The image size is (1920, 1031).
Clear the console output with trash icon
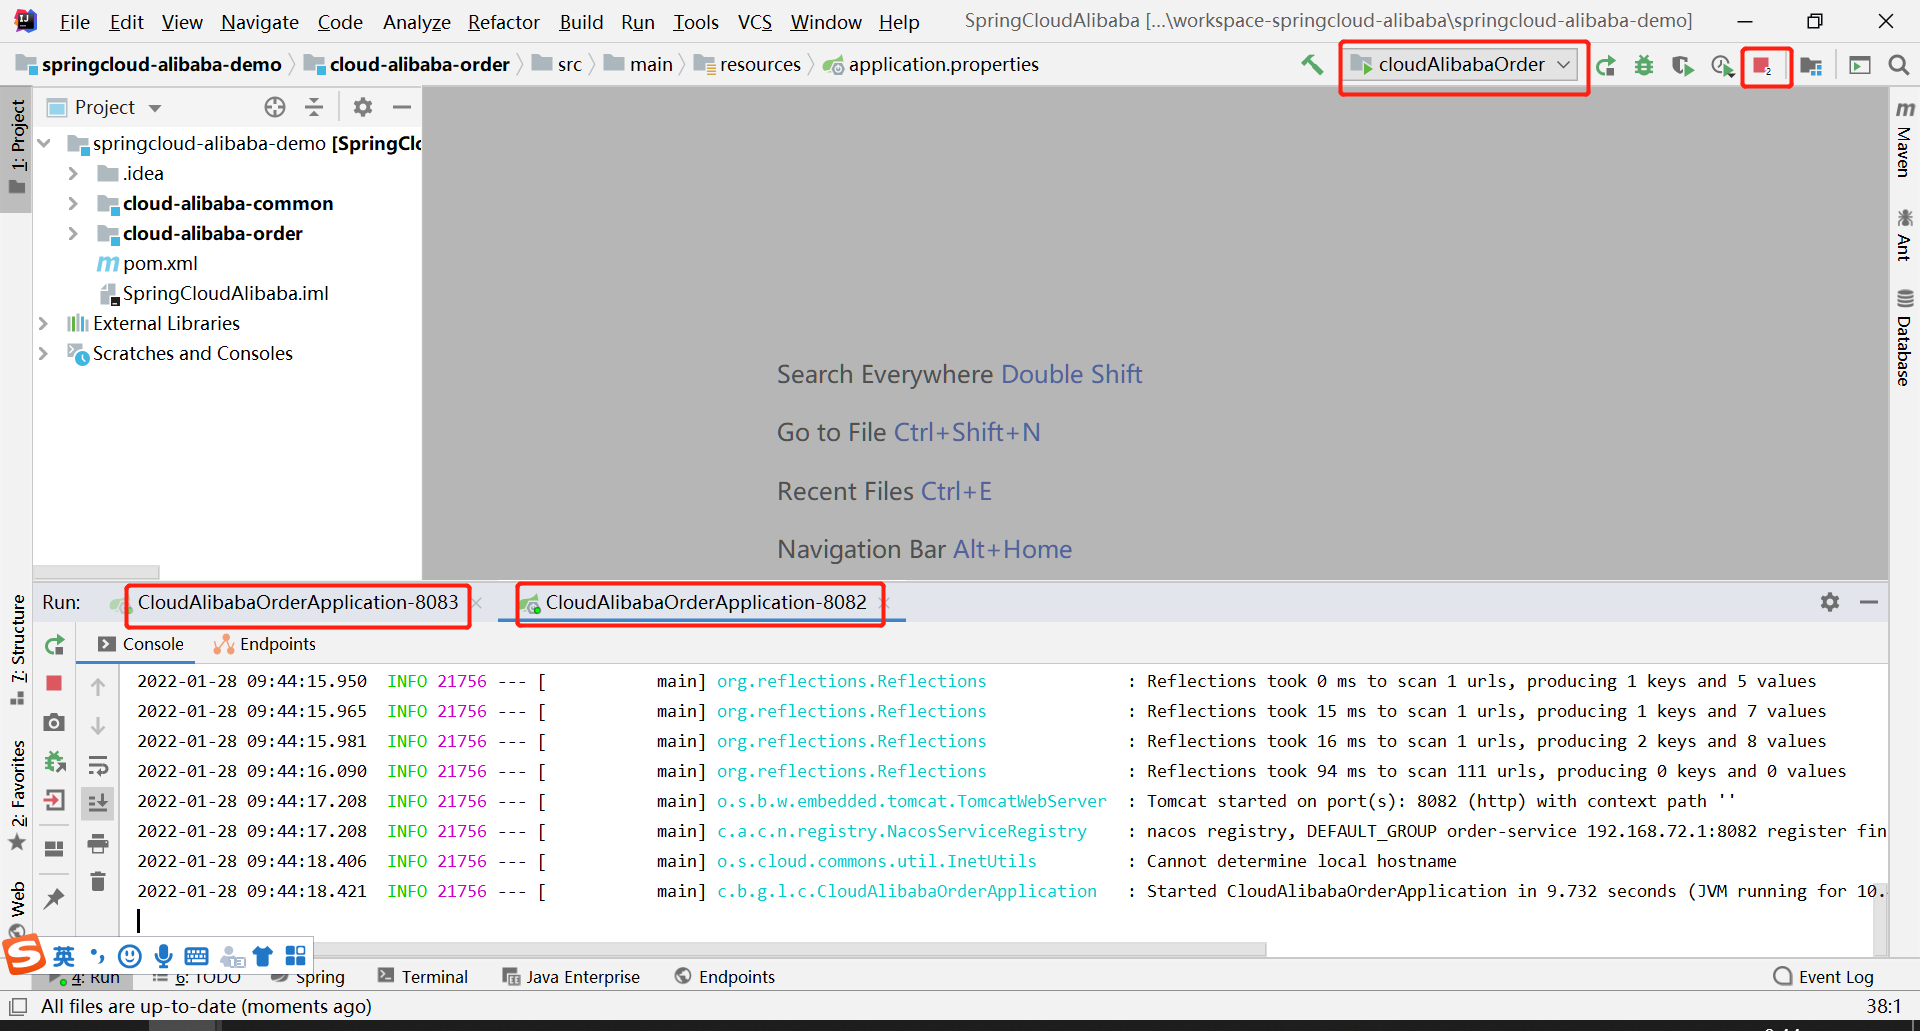[97, 880]
